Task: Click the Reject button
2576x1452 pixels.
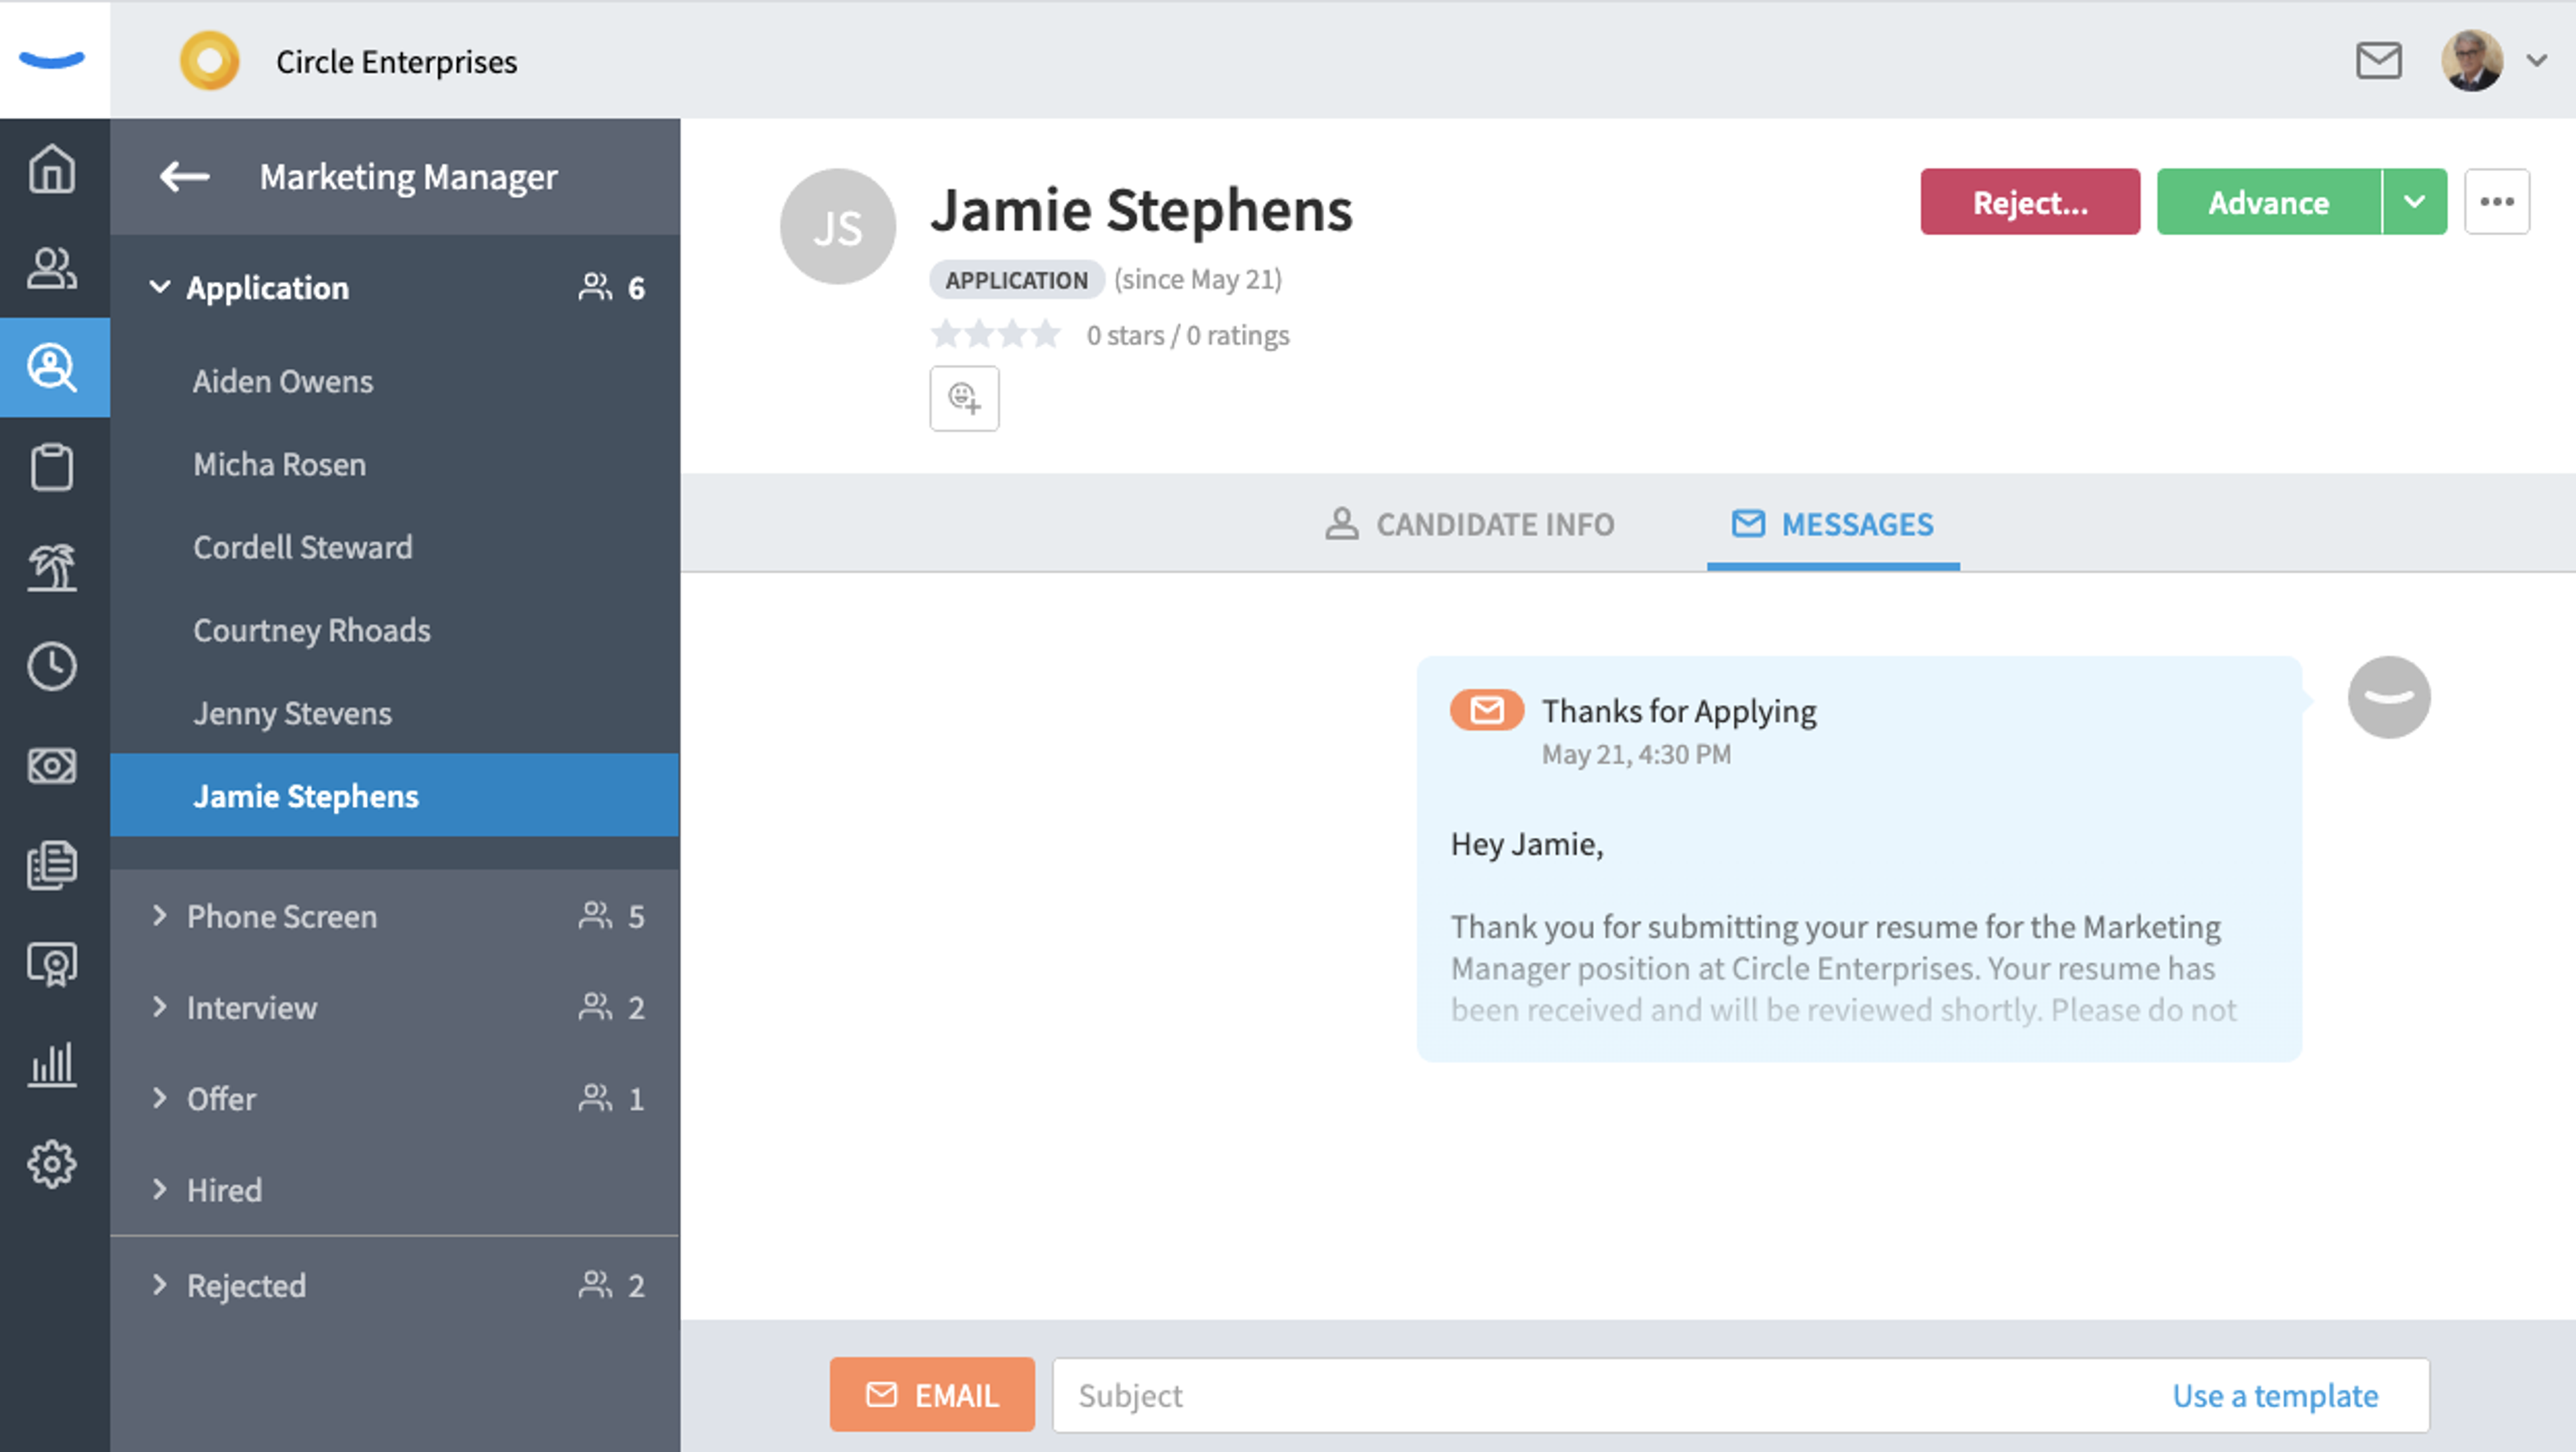Action: tap(2030, 202)
